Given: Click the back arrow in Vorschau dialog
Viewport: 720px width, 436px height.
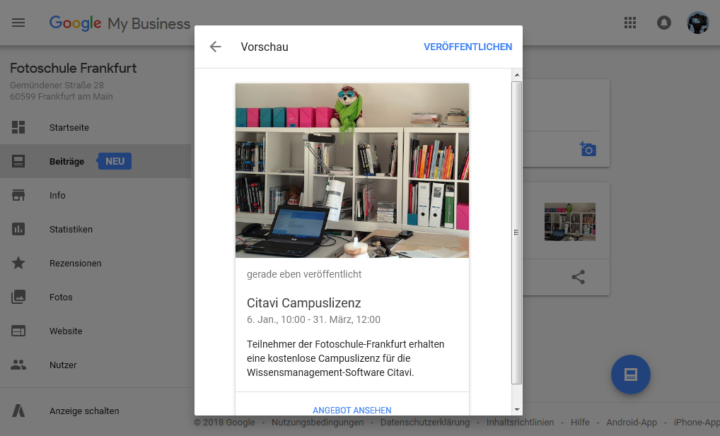Looking at the screenshot, I should (x=215, y=47).
